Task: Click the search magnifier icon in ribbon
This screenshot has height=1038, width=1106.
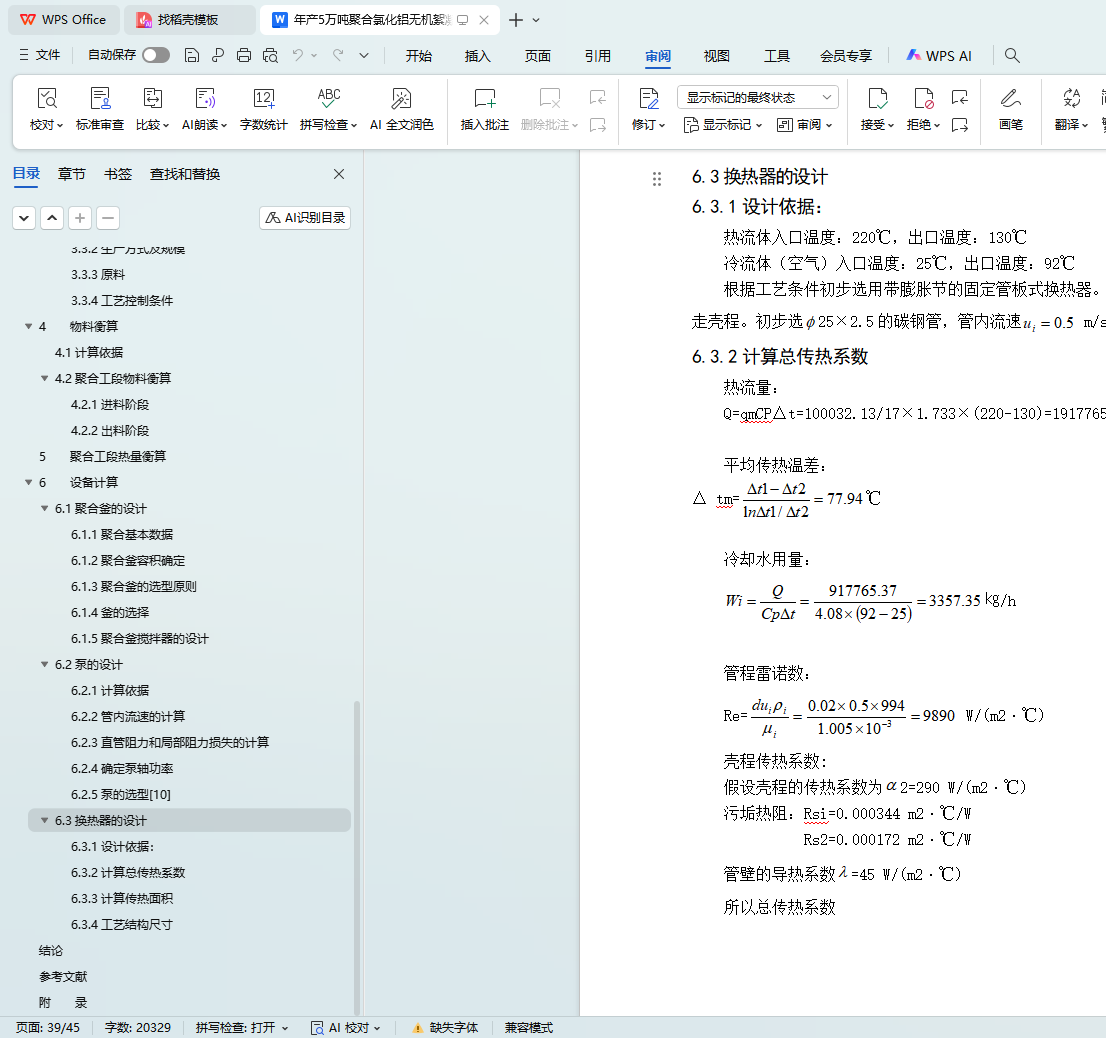Action: [1012, 56]
